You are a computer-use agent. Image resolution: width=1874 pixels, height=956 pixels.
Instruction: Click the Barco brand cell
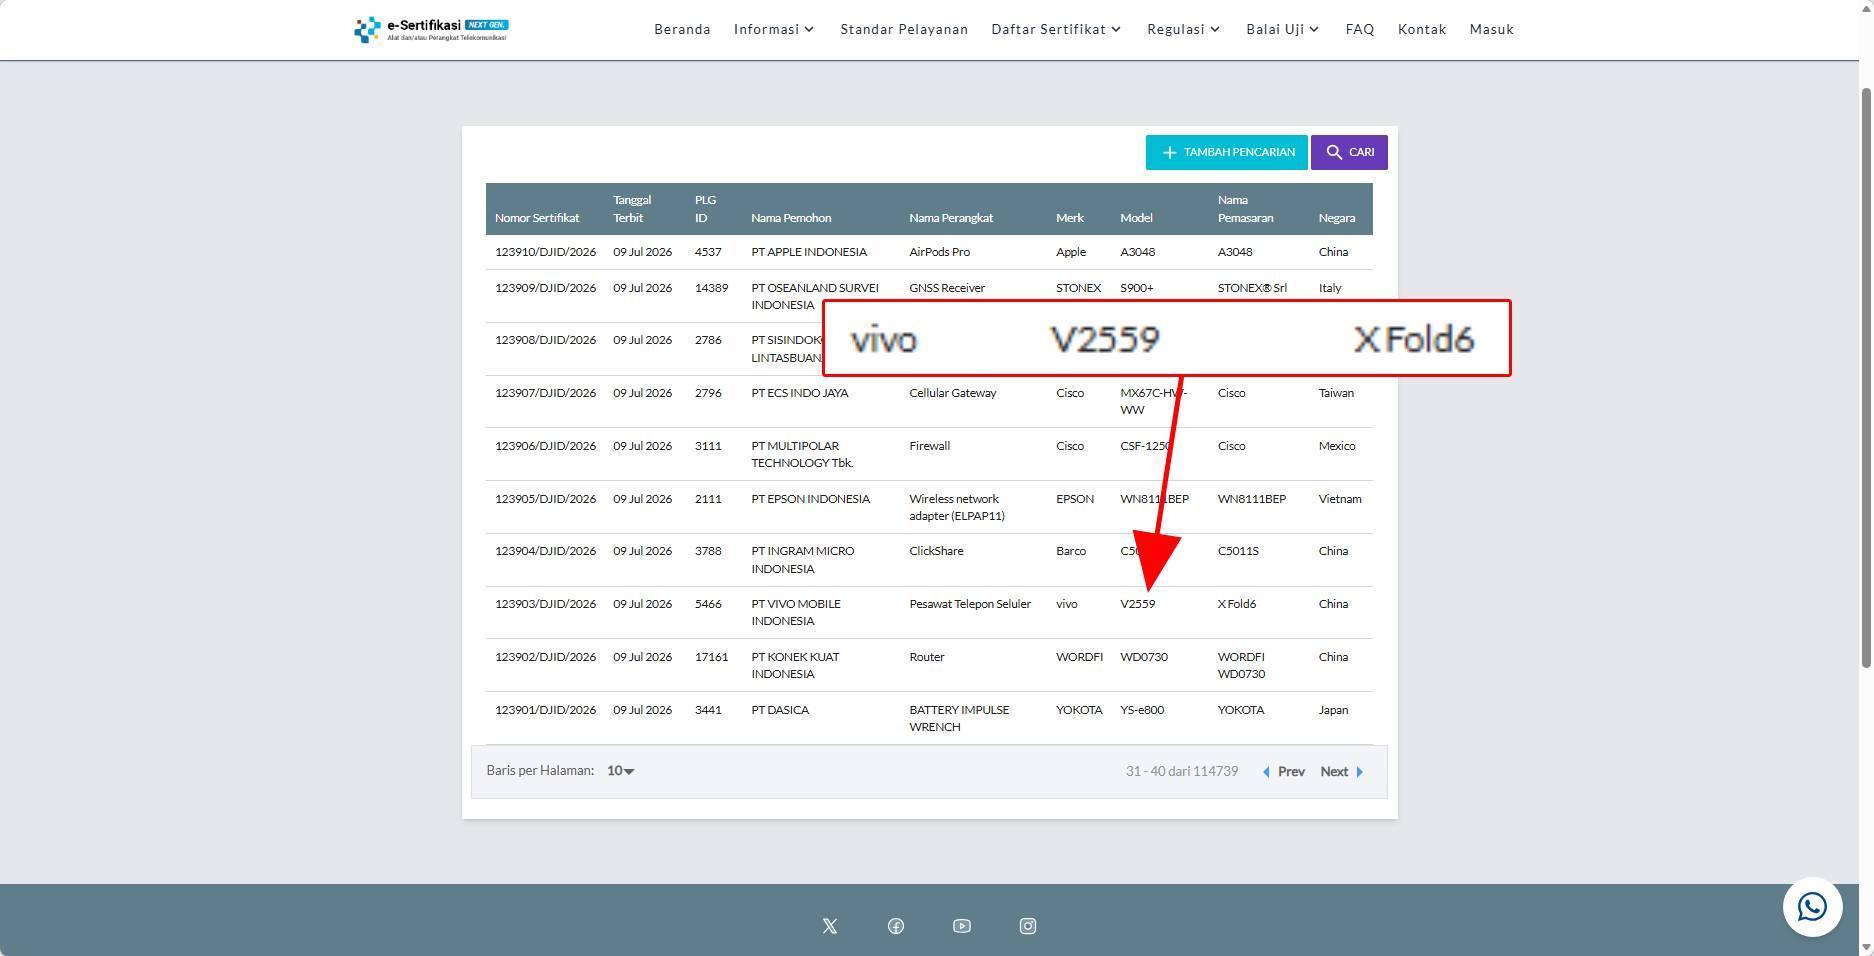pyautogui.click(x=1071, y=551)
